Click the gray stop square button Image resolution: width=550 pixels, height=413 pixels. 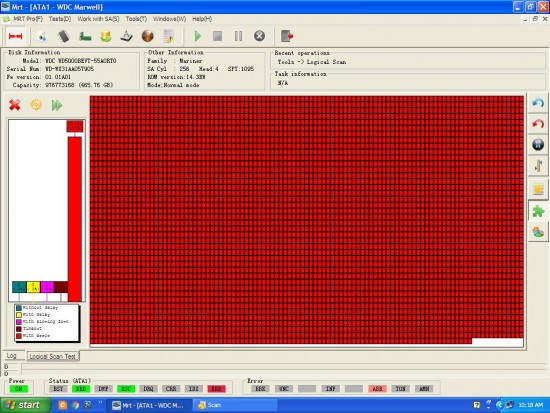(217, 36)
